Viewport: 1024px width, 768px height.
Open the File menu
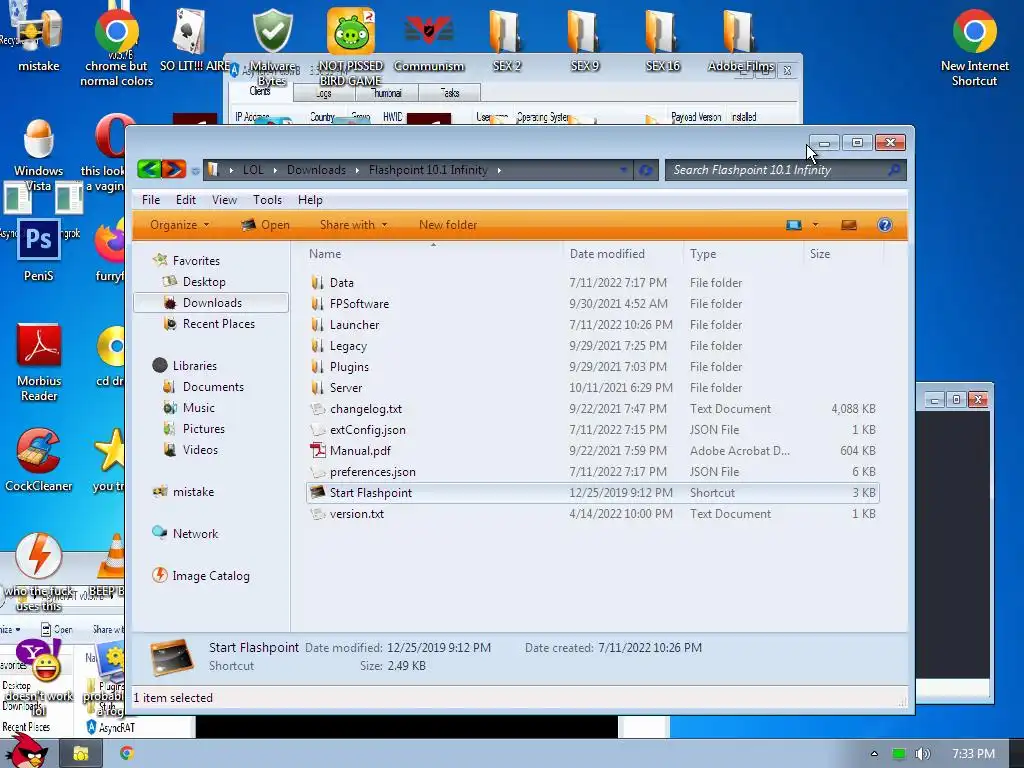pyautogui.click(x=151, y=200)
